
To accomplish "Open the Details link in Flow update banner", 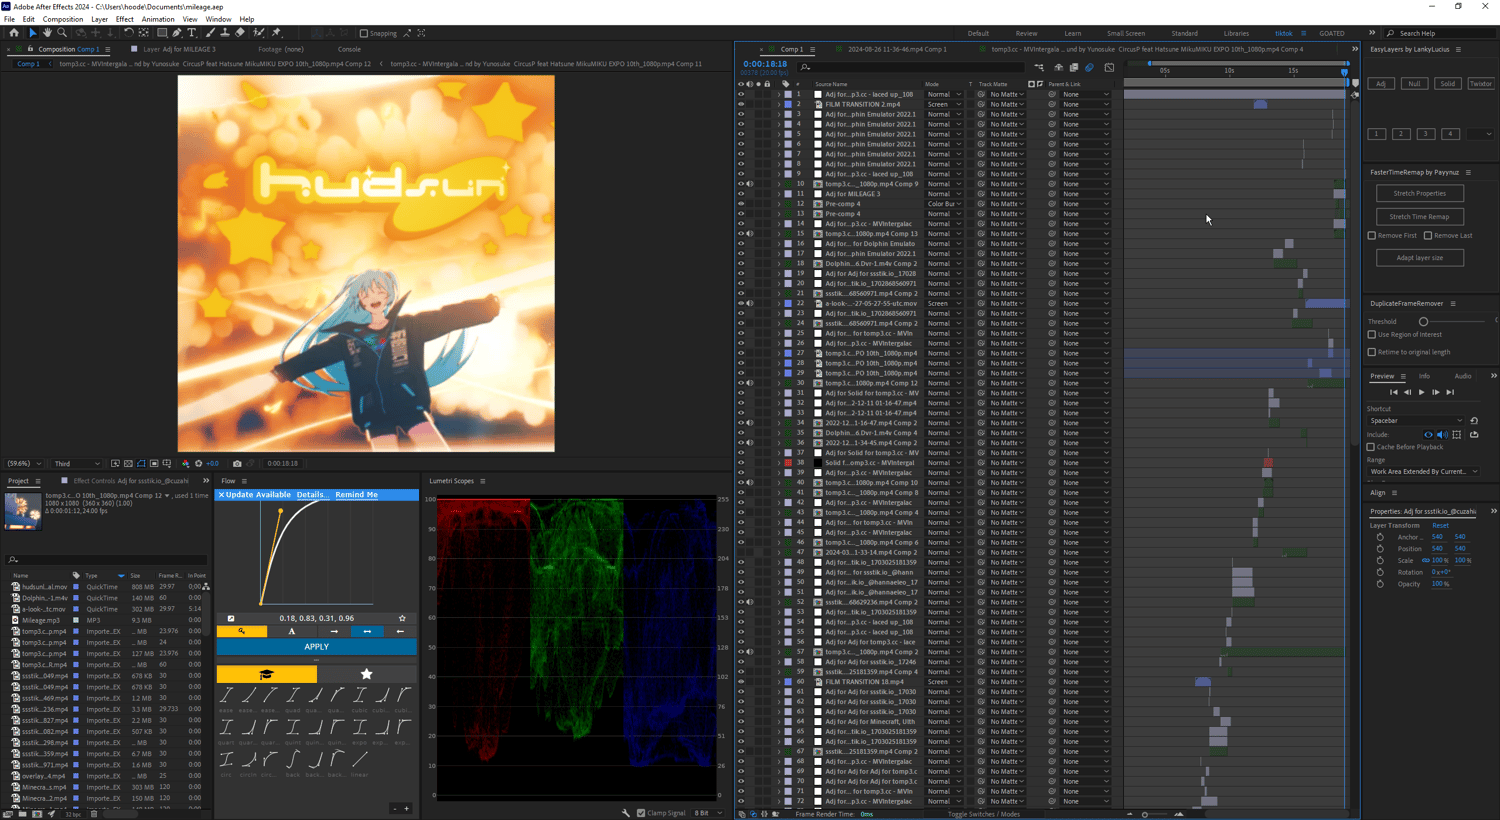I will [311, 494].
